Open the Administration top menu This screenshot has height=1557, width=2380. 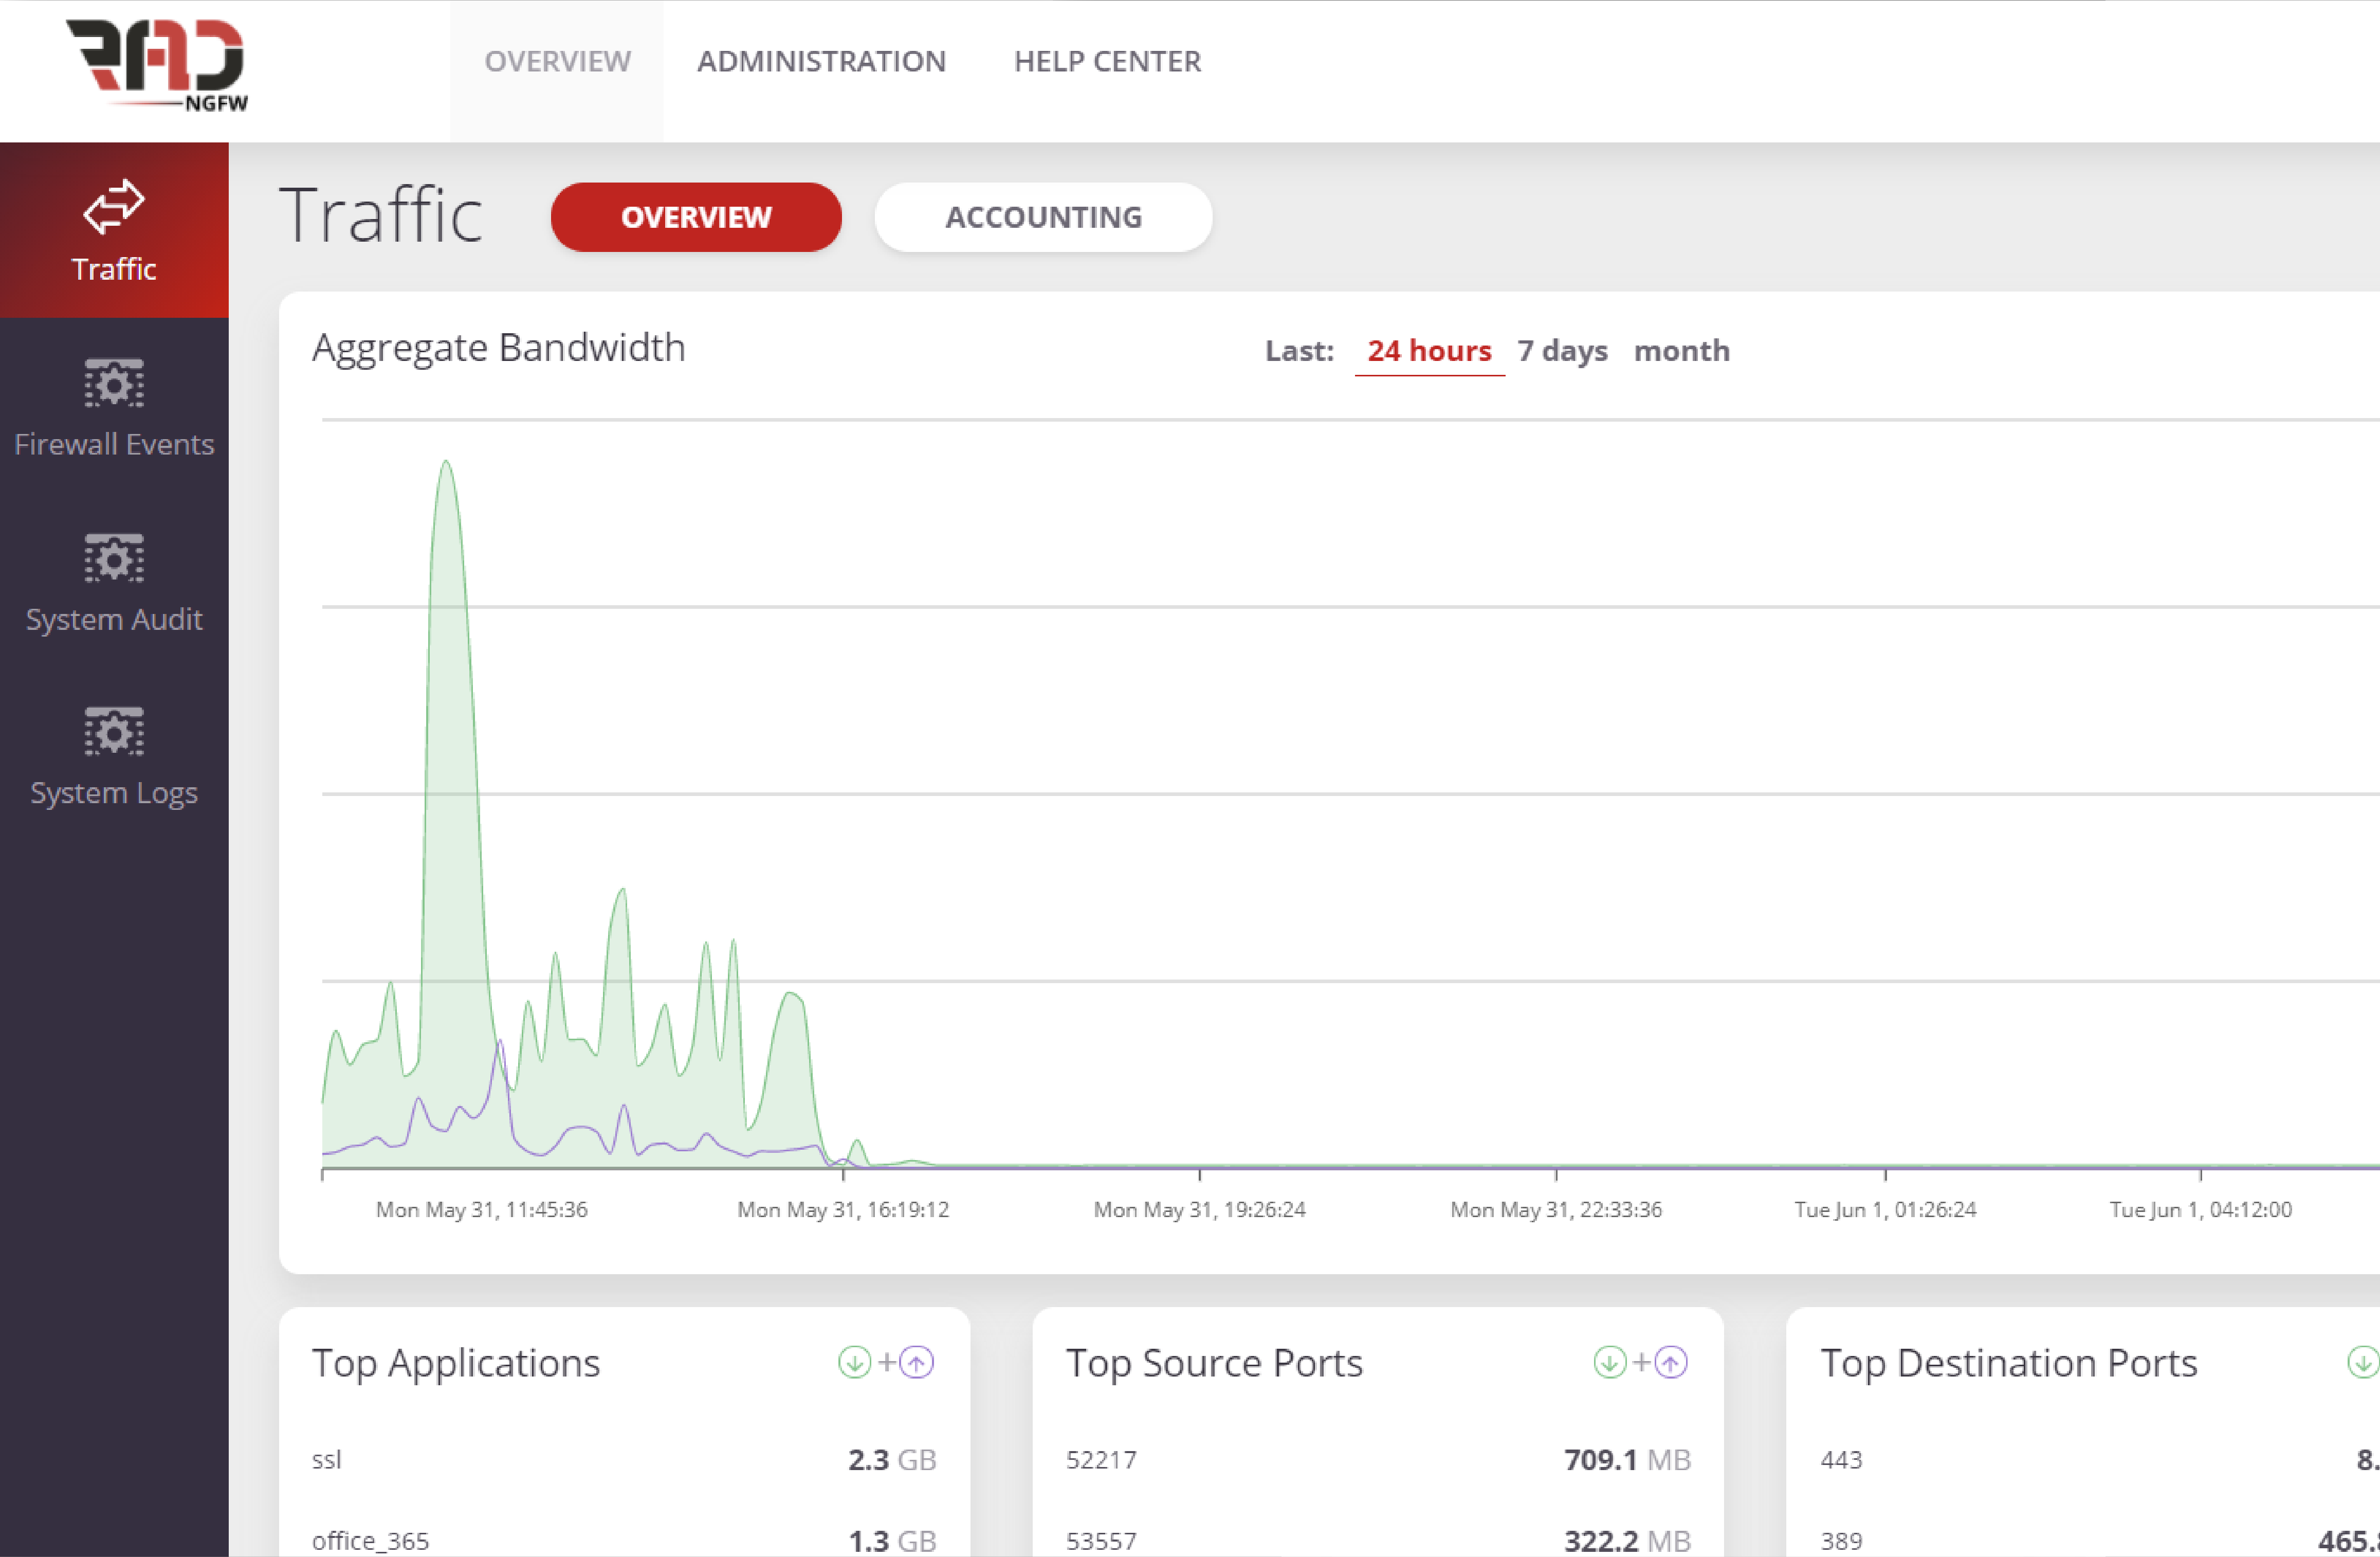pyautogui.click(x=821, y=62)
